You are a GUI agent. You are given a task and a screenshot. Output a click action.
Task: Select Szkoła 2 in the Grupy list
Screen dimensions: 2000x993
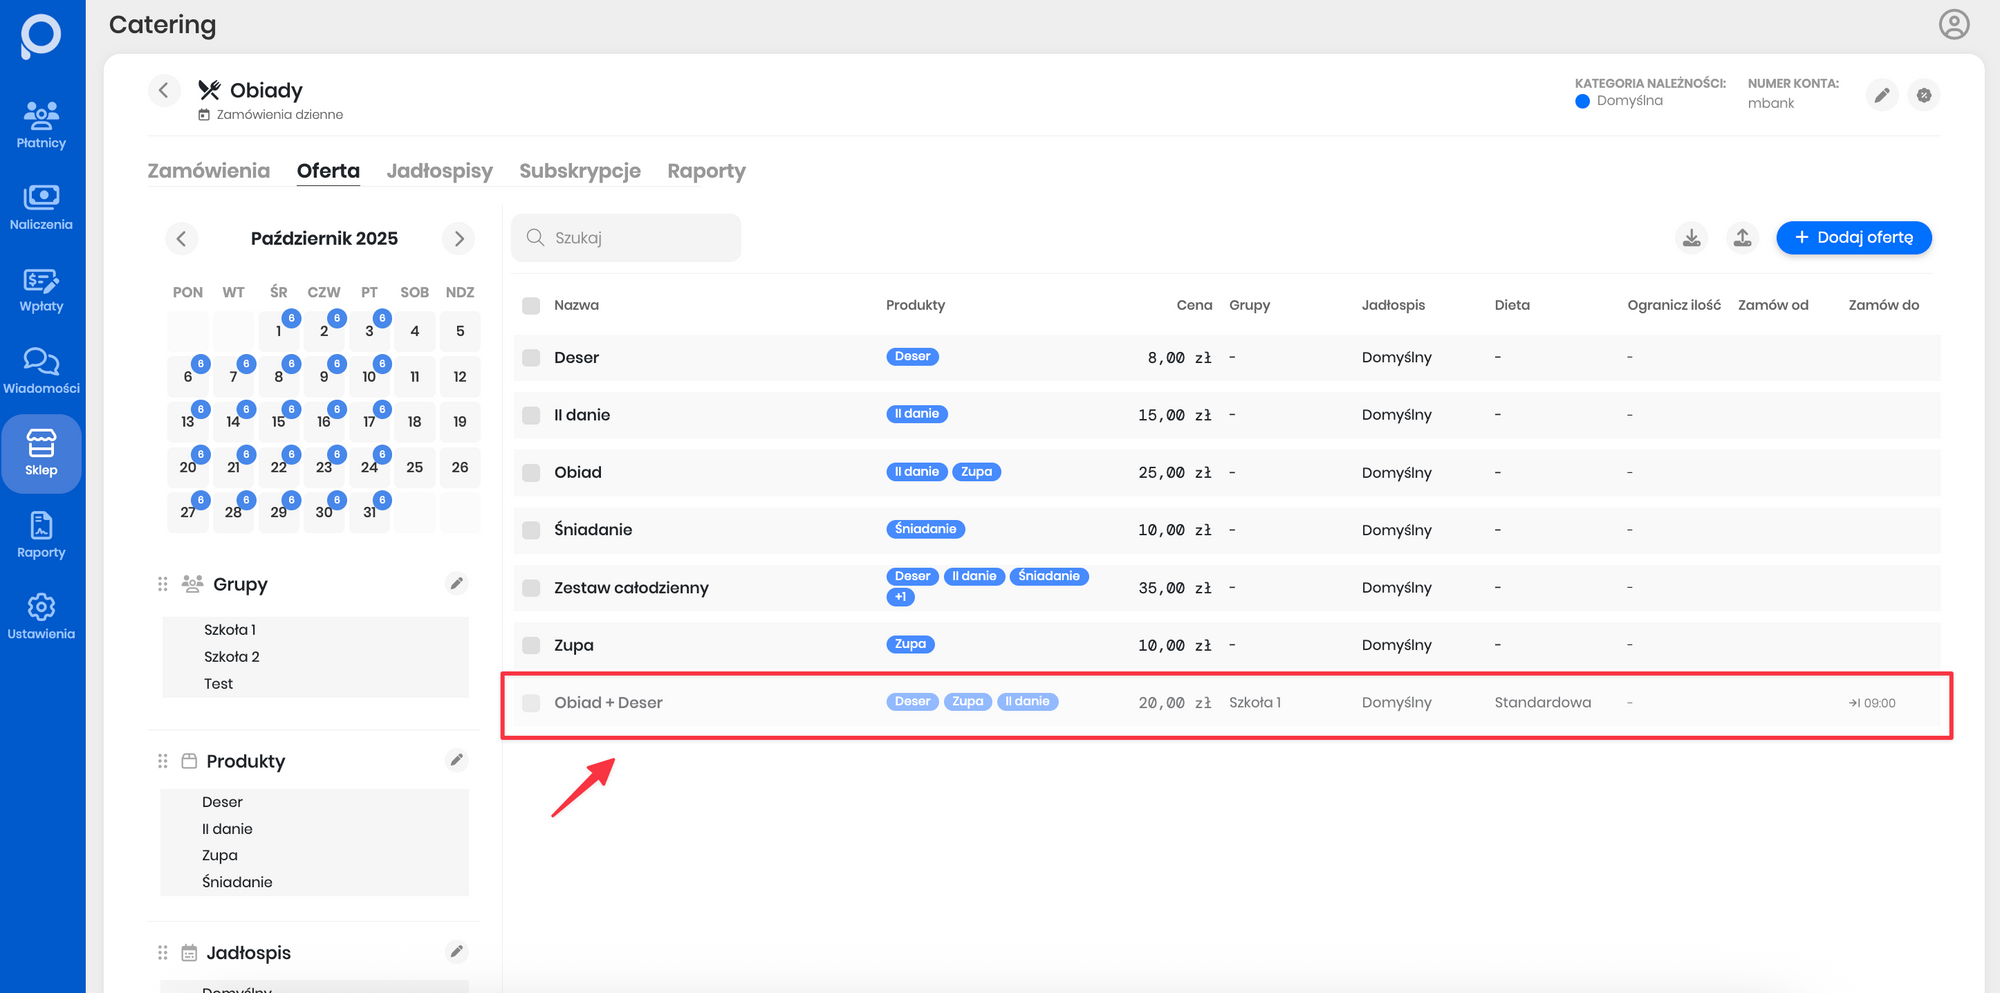tap(232, 657)
